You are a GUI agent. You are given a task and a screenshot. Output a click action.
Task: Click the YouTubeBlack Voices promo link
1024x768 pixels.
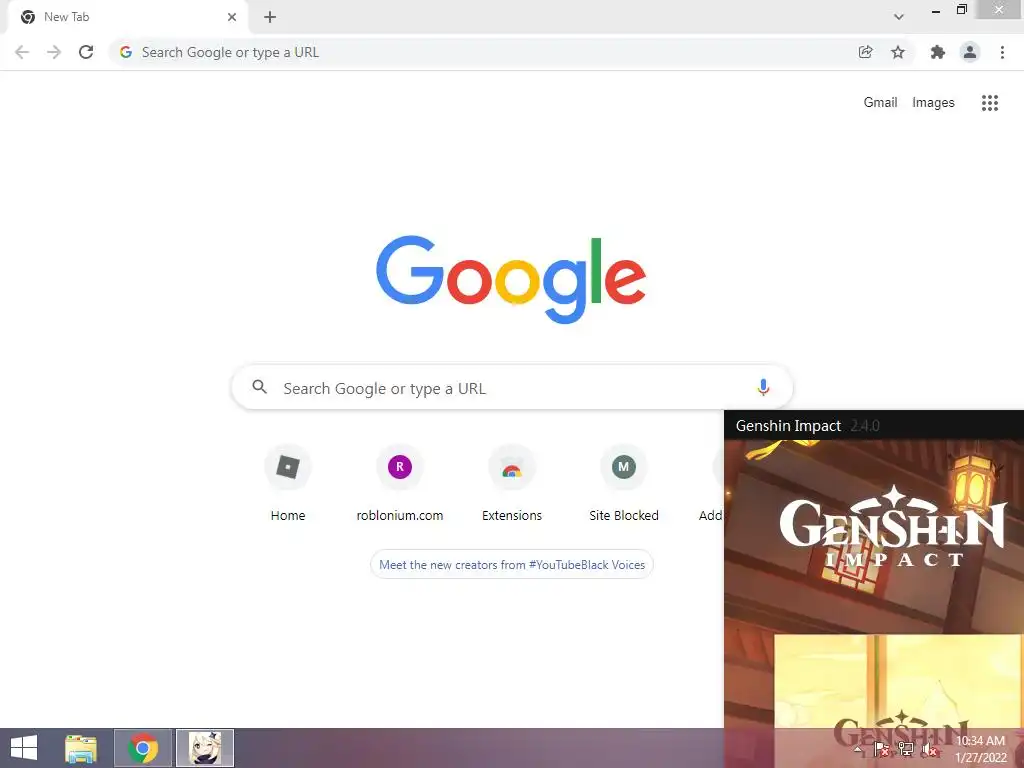pyautogui.click(x=512, y=565)
